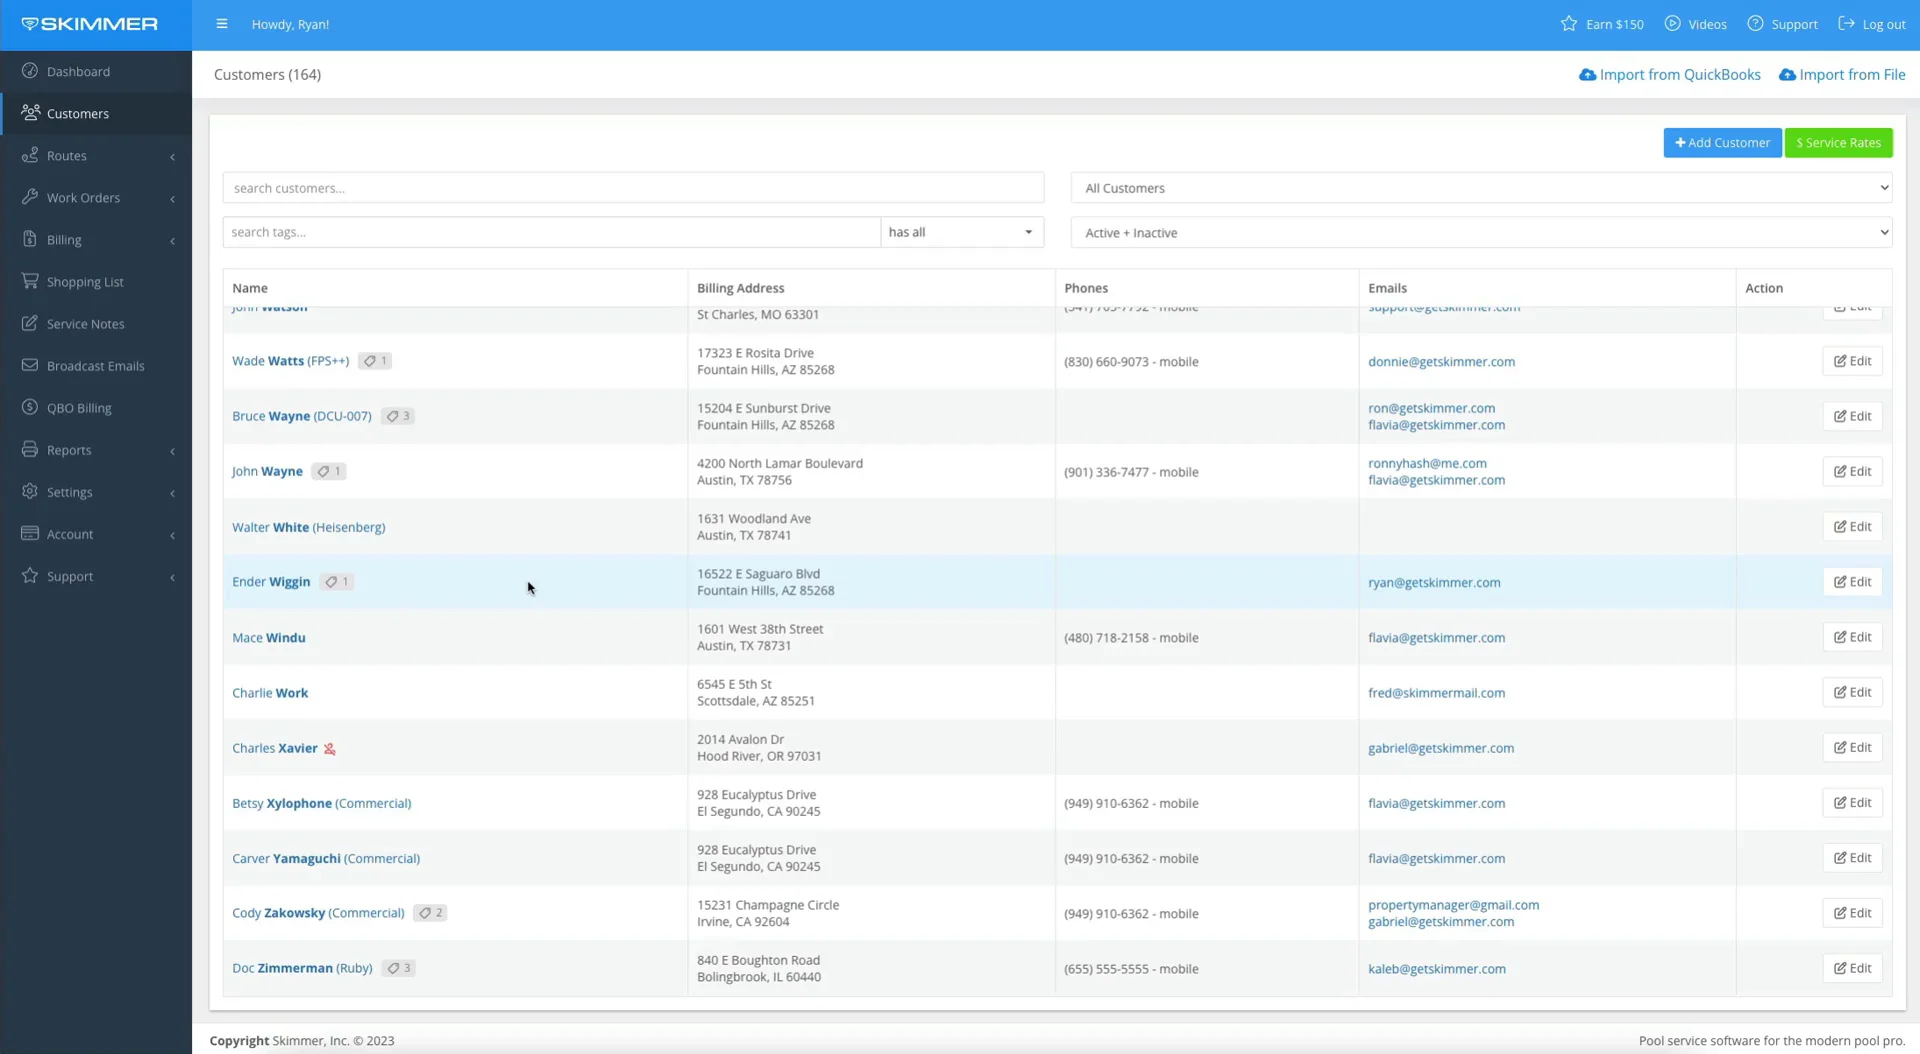Image resolution: width=1920 pixels, height=1054 pixels.
Task: Open the Active + Inactive dropdown
Action: (1481, 232)
